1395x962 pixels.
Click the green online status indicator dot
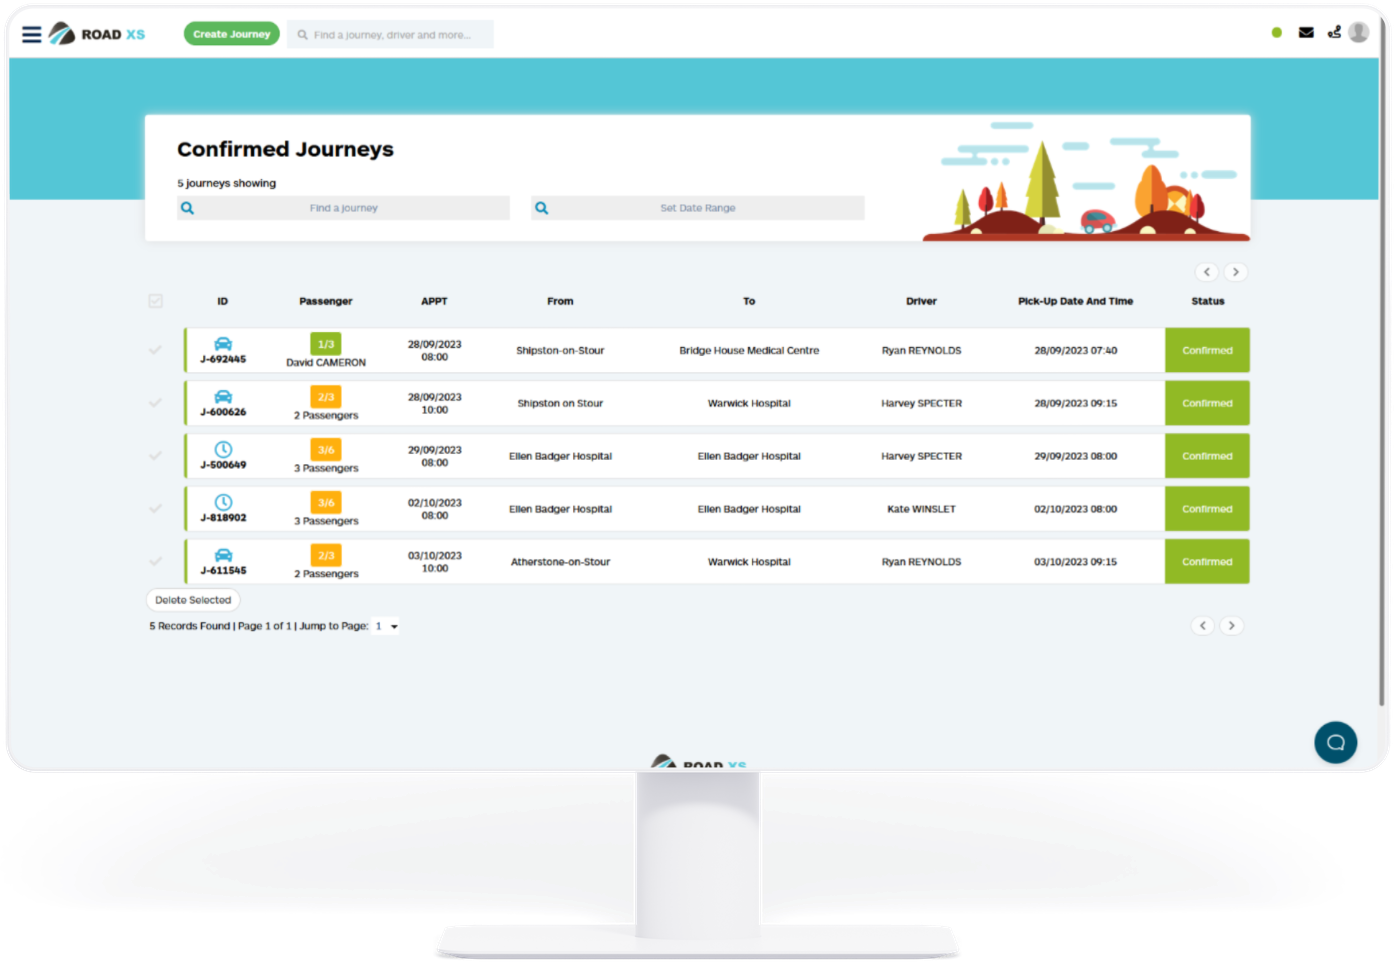click(x=1277, y=32)
